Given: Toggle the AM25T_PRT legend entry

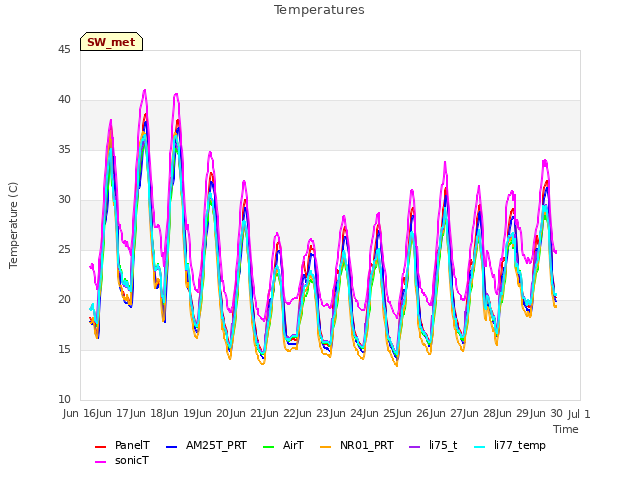Looking at the screenshot, I should [x=206, y=445].
